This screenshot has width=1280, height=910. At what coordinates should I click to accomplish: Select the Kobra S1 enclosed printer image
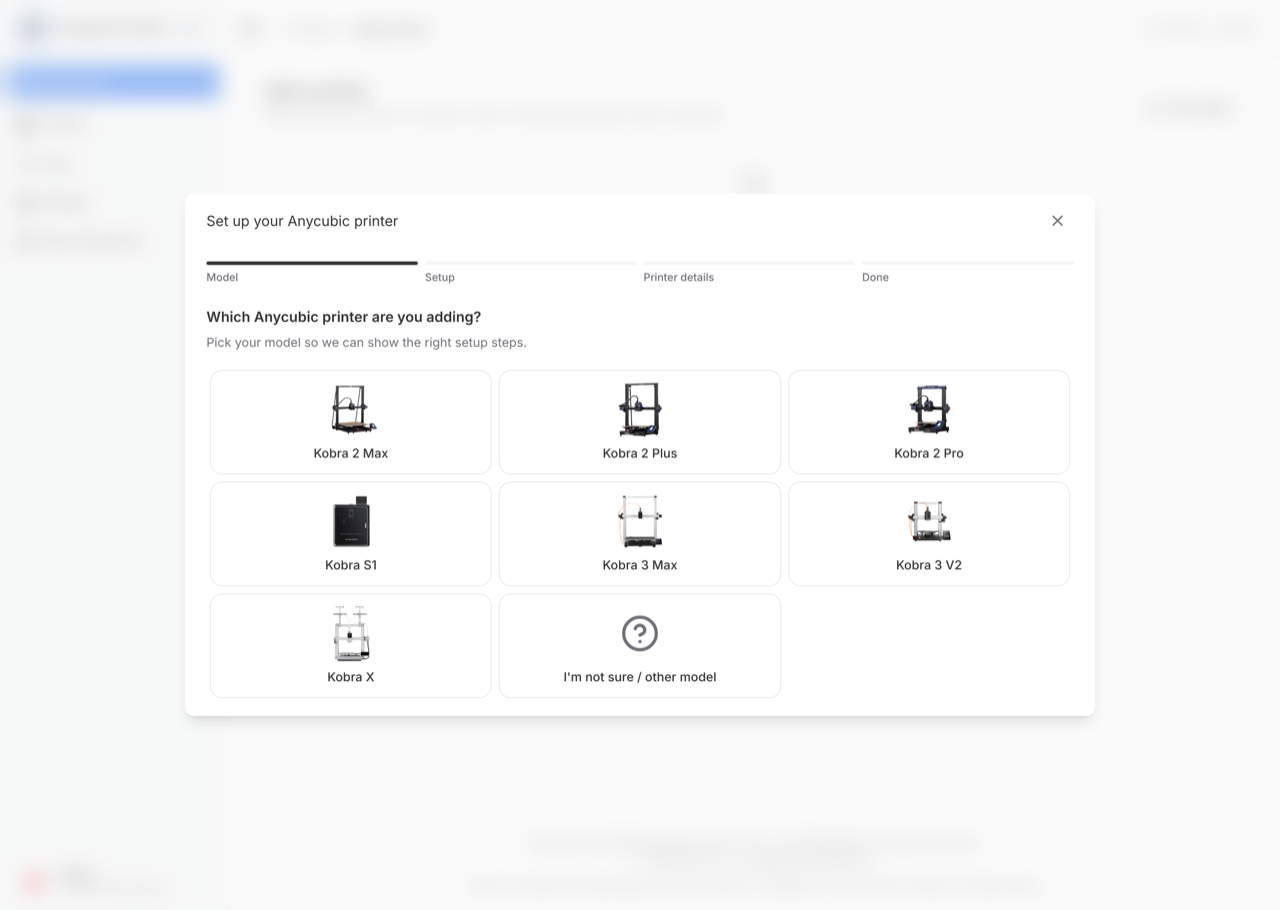[351, 522]
